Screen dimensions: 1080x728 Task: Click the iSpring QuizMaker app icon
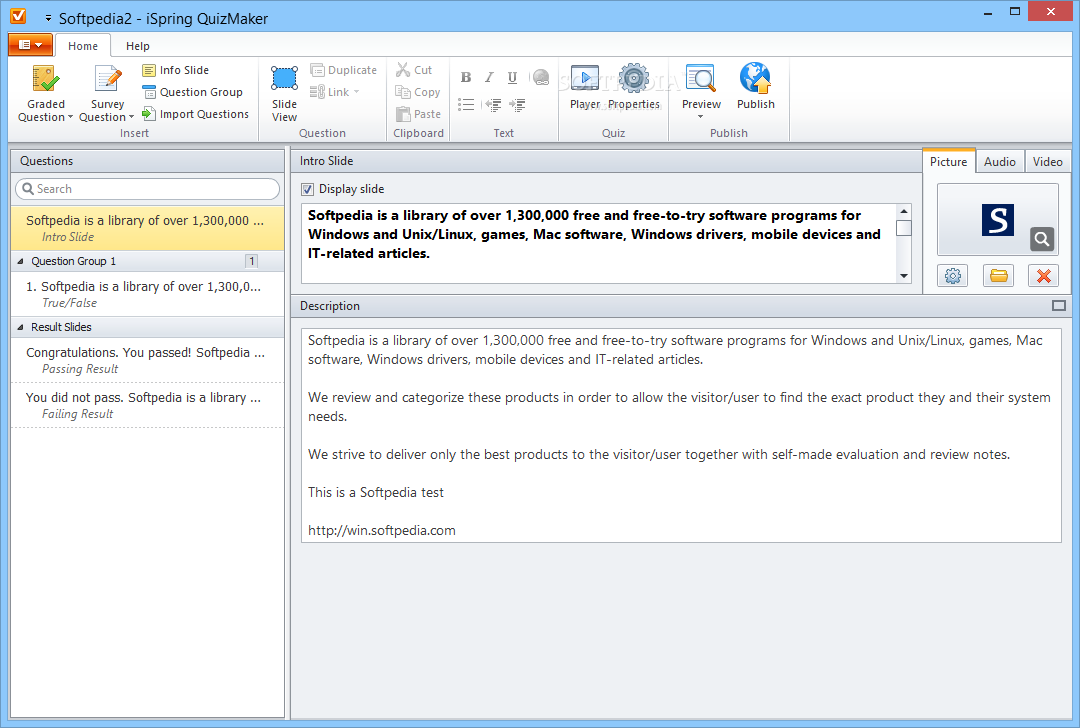[18, 16]
